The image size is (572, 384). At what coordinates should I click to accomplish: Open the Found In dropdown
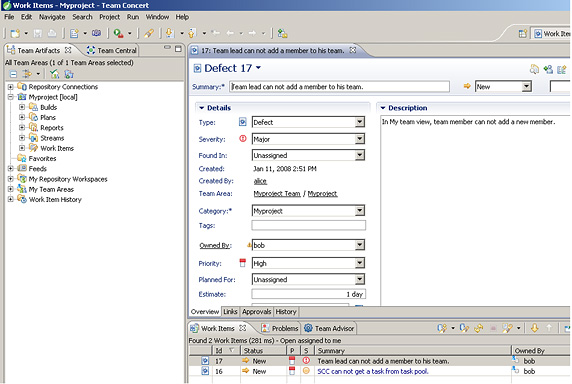click(x=360, y=155)
